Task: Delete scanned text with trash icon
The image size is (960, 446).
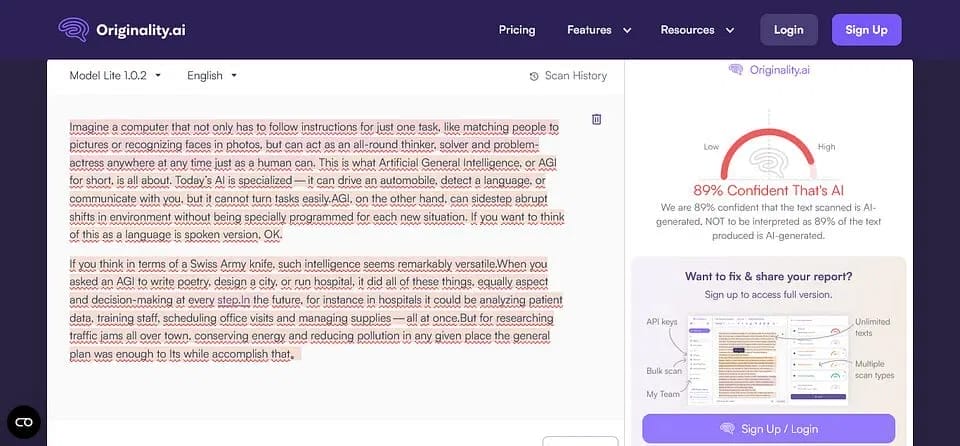Action: 597,119
